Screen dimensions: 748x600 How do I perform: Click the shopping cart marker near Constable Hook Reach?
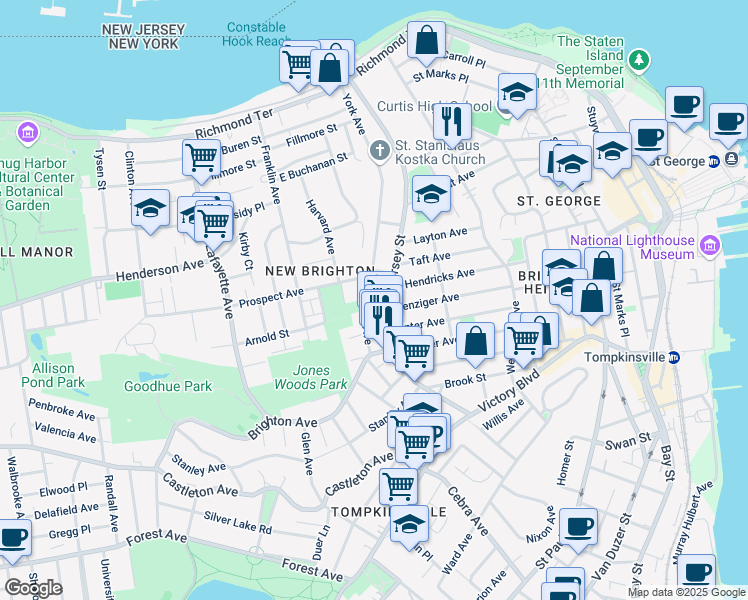(x=297, y=65)
